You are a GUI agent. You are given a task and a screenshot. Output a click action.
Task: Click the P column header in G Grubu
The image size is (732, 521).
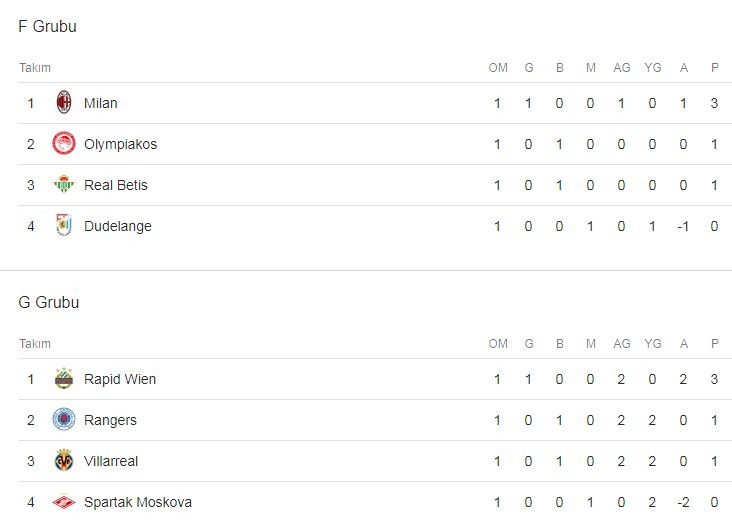[715, 344]
